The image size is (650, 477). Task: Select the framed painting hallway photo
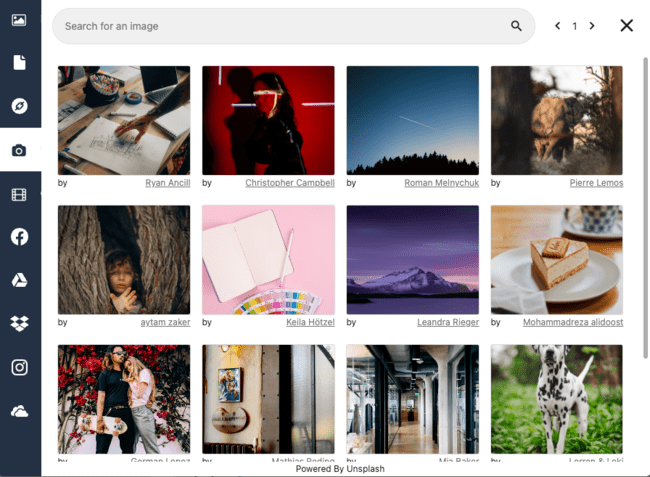pyautogui.click(x=268, y=399)
